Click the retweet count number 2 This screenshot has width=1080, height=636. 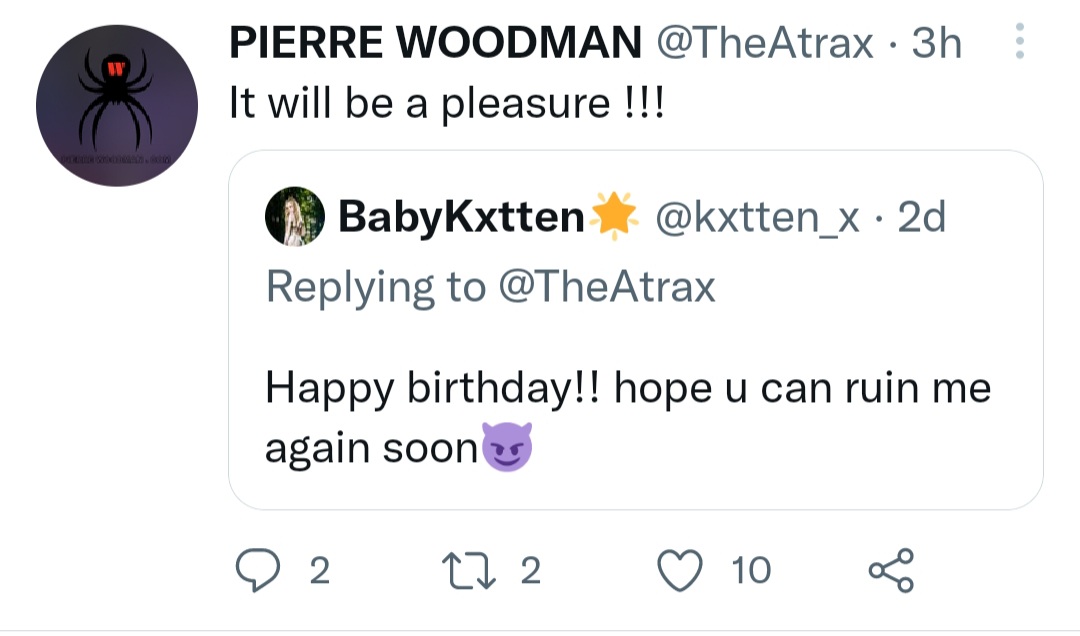coord(530,570)
